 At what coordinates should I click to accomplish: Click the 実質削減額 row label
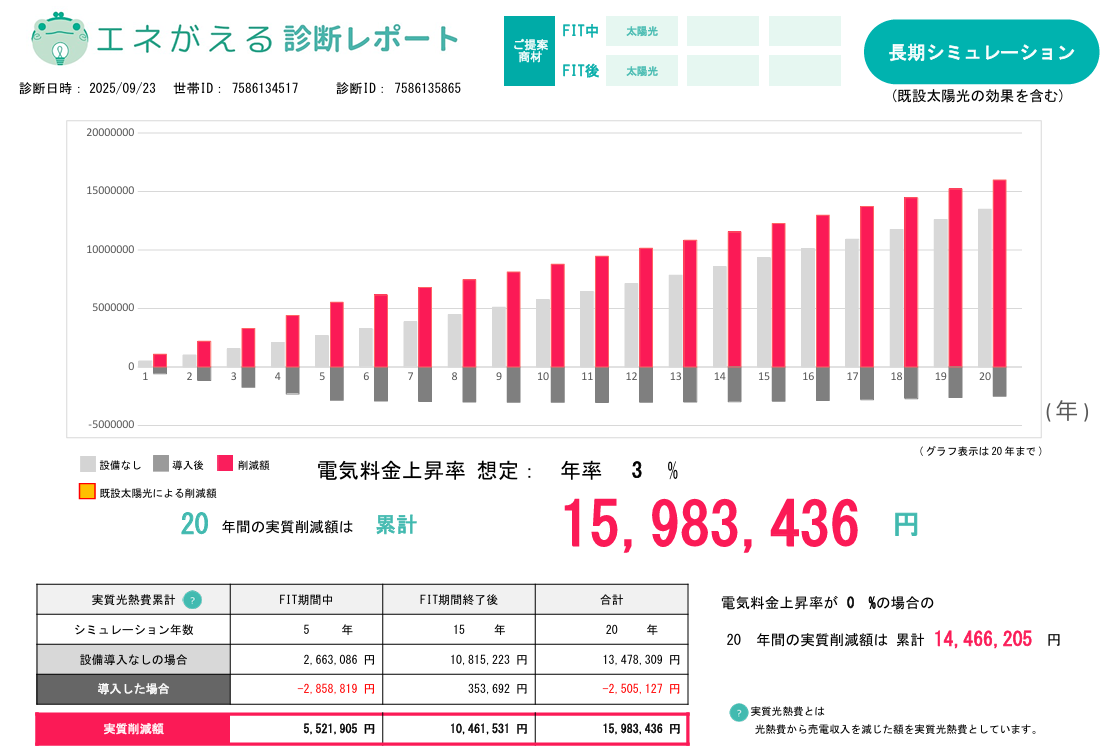click(133, 729)
